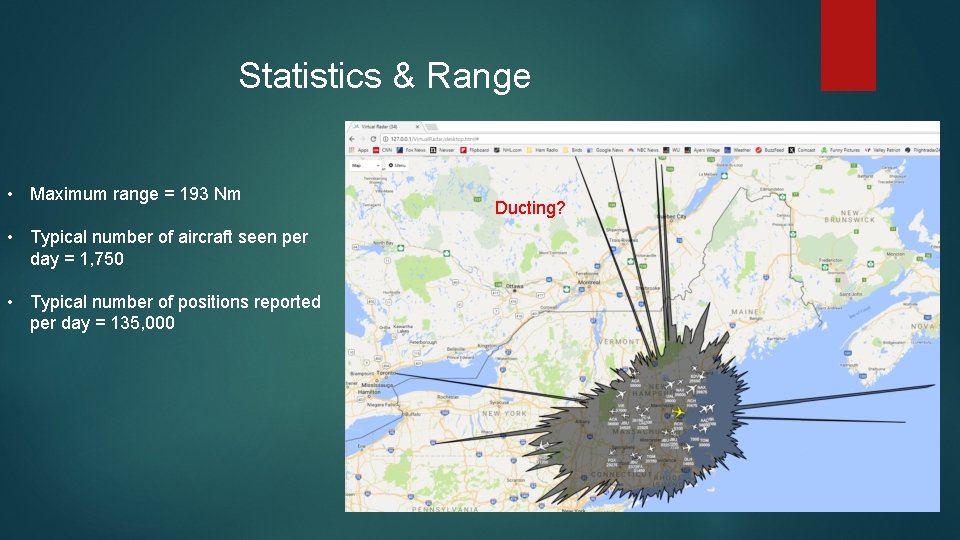Screen dimensions: 960x540
Task: Open the Birds bookmark folder
Action: tap(574, 150)
